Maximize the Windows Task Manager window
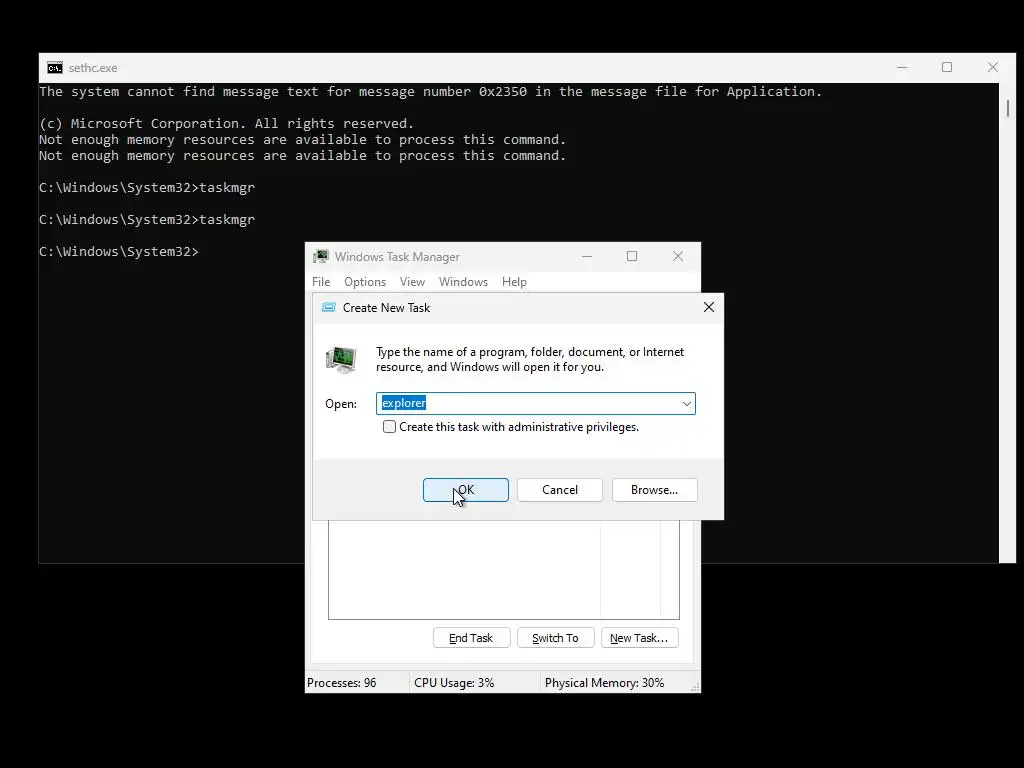Viewport: 1024px width, 768px height. click(x=632, y=257)
